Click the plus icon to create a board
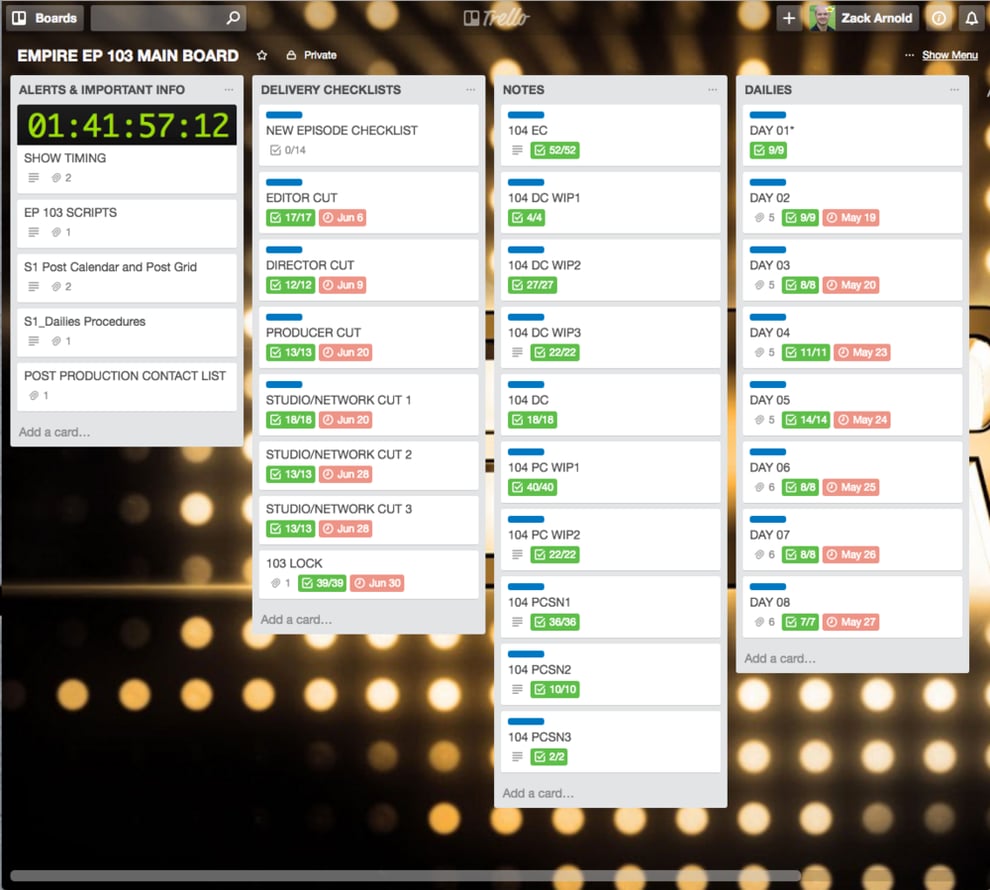The width and height of the screenshot is (990, 890). 789,18
